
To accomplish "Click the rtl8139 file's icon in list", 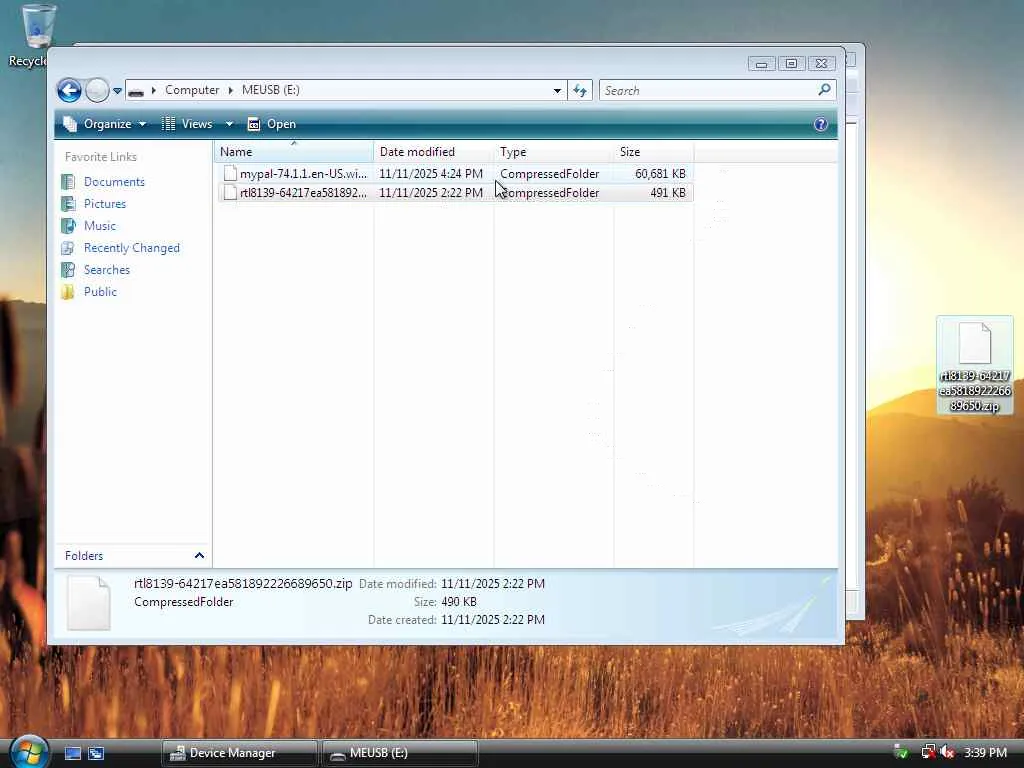I will coord(230,193).
